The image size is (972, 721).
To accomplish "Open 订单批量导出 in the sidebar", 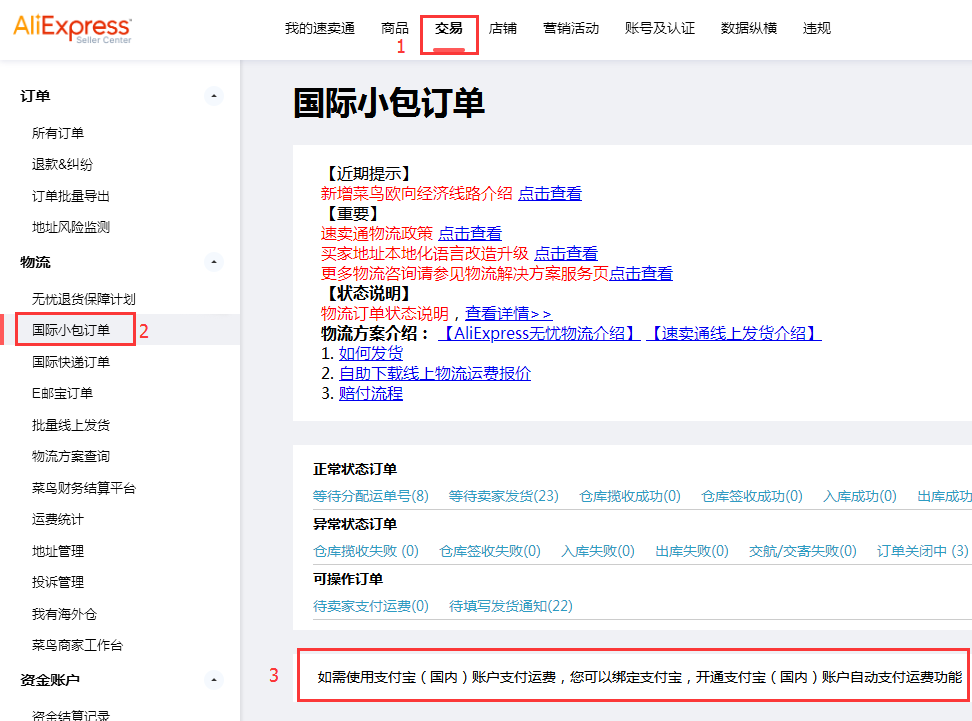I will (x=71, y=196).
